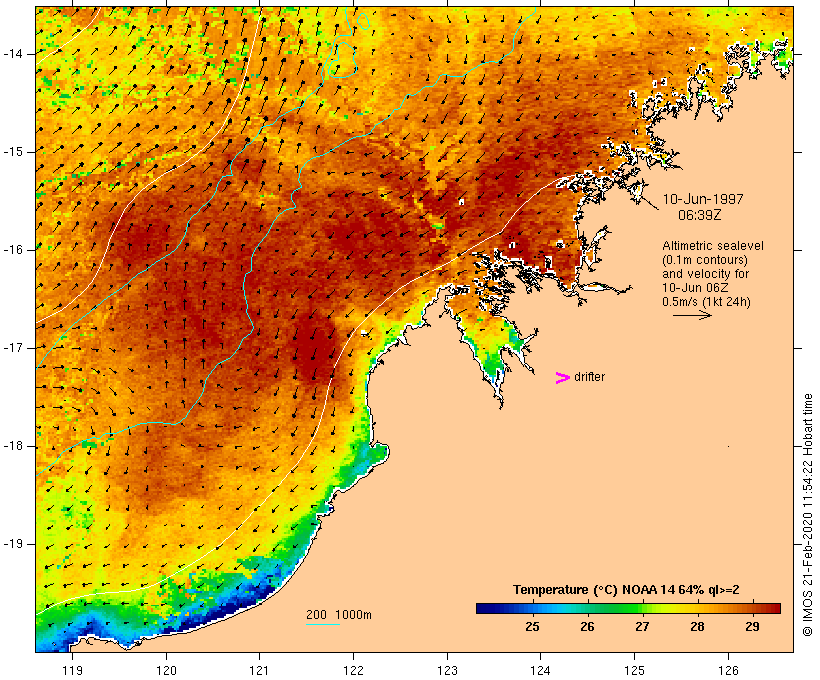Click the longitude axis label '123'
Screen dimensions: 820x680
click(x=447, y=670)
